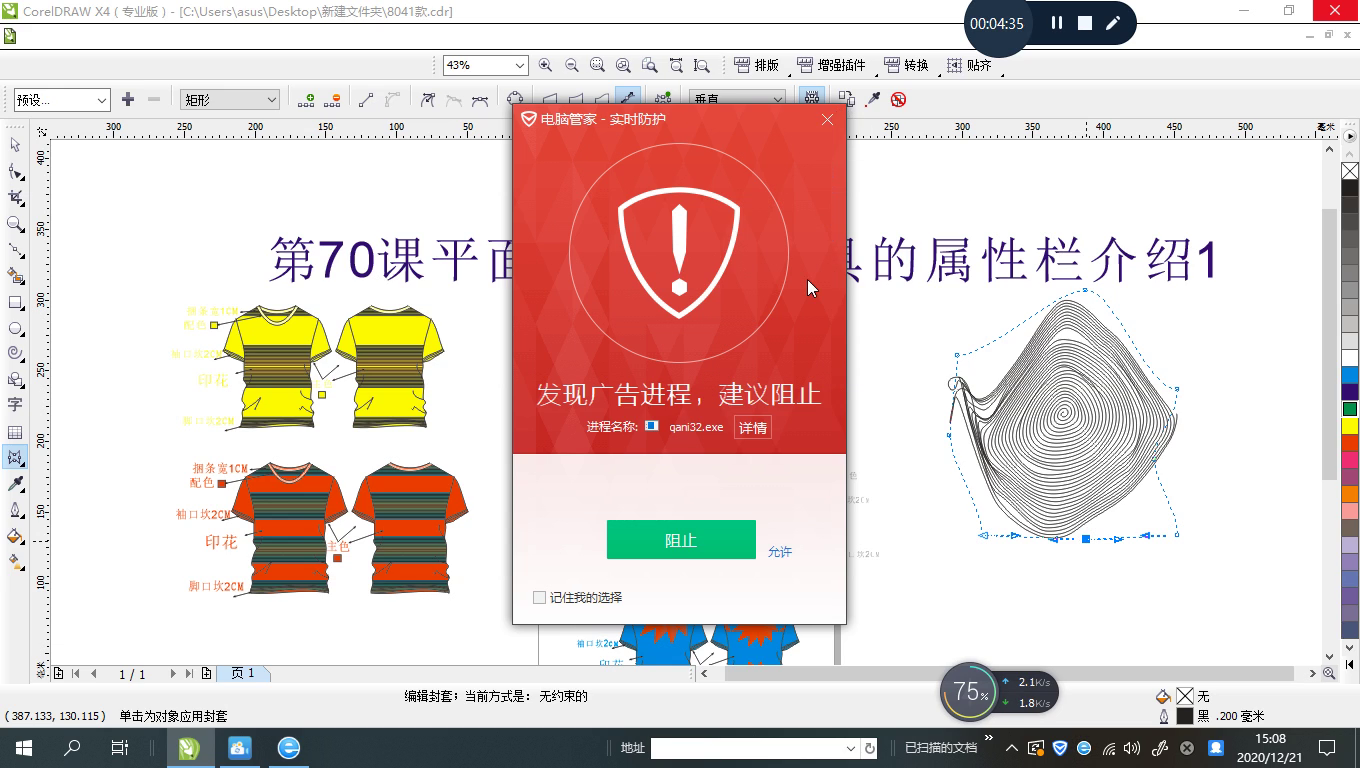
Task: Click the Add Nodes icon
Action: point(306,99)
